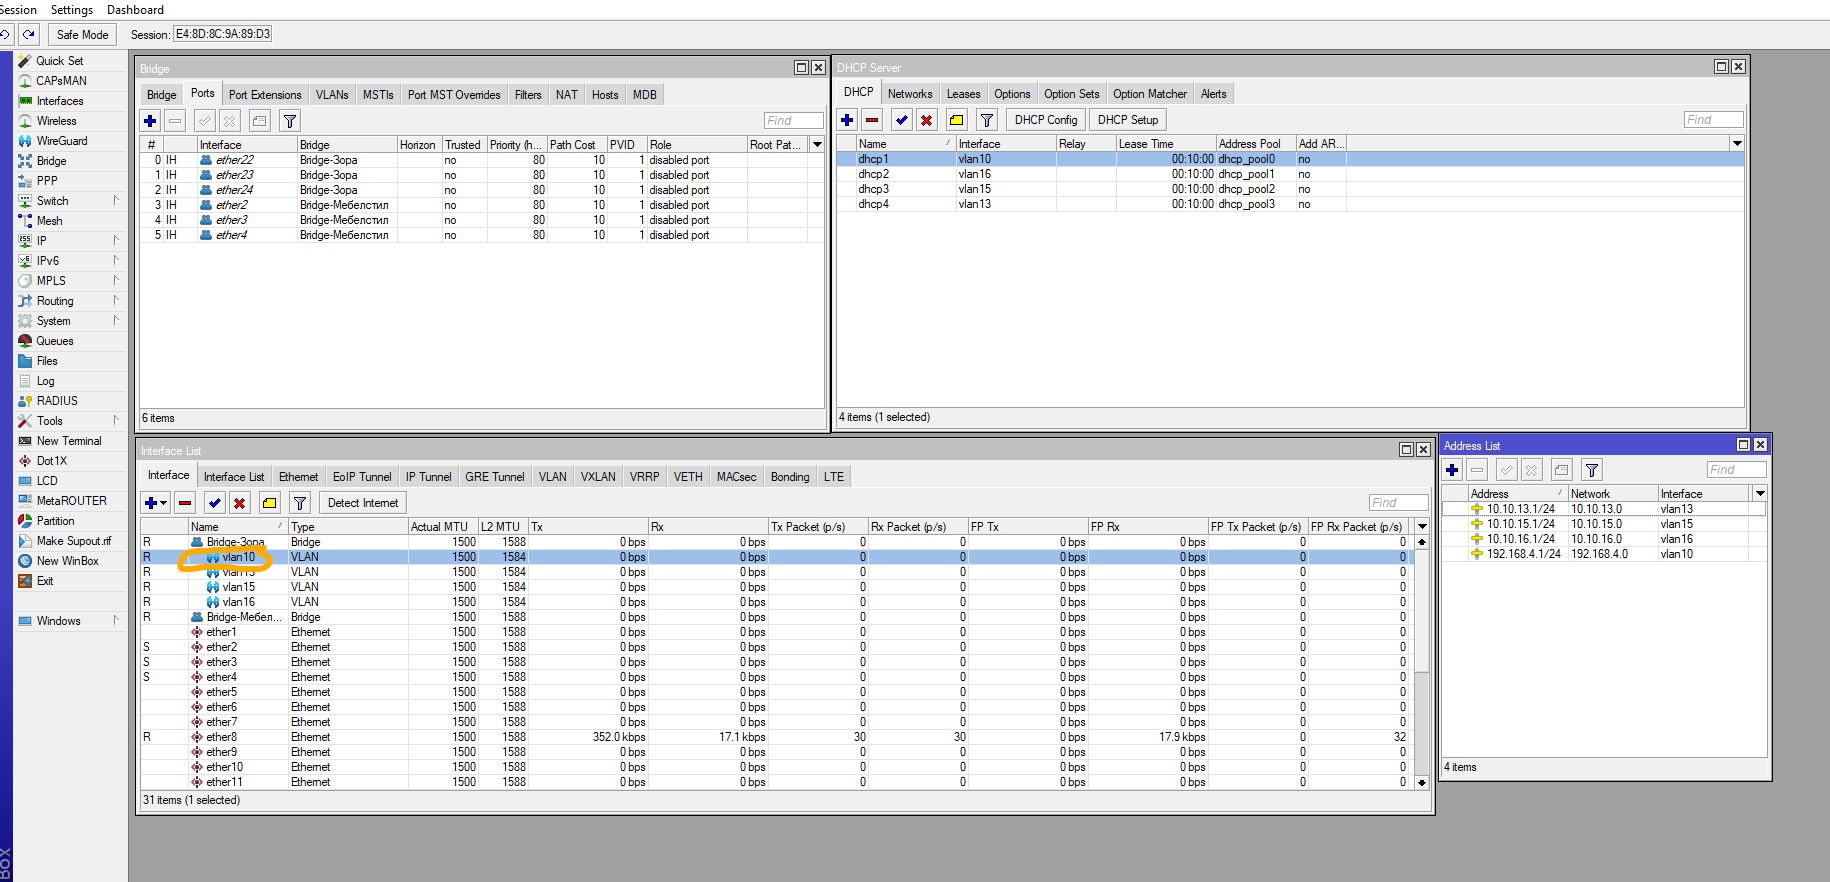The width and height of the screenshot is (1830, 882).
Task: Open the columns dropdown in the Bridge Ports table
Action: pyautogui.click(x=817, y=145)
